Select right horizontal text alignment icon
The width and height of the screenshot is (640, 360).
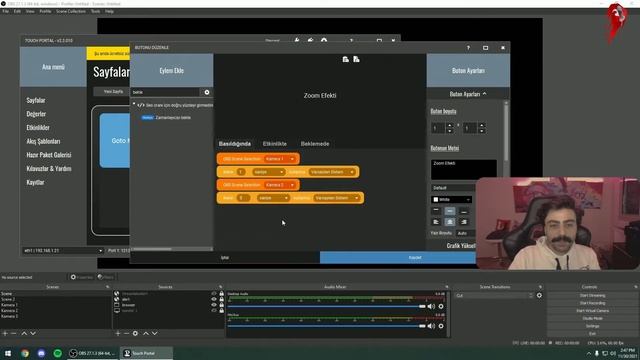[x=464, y=222]
